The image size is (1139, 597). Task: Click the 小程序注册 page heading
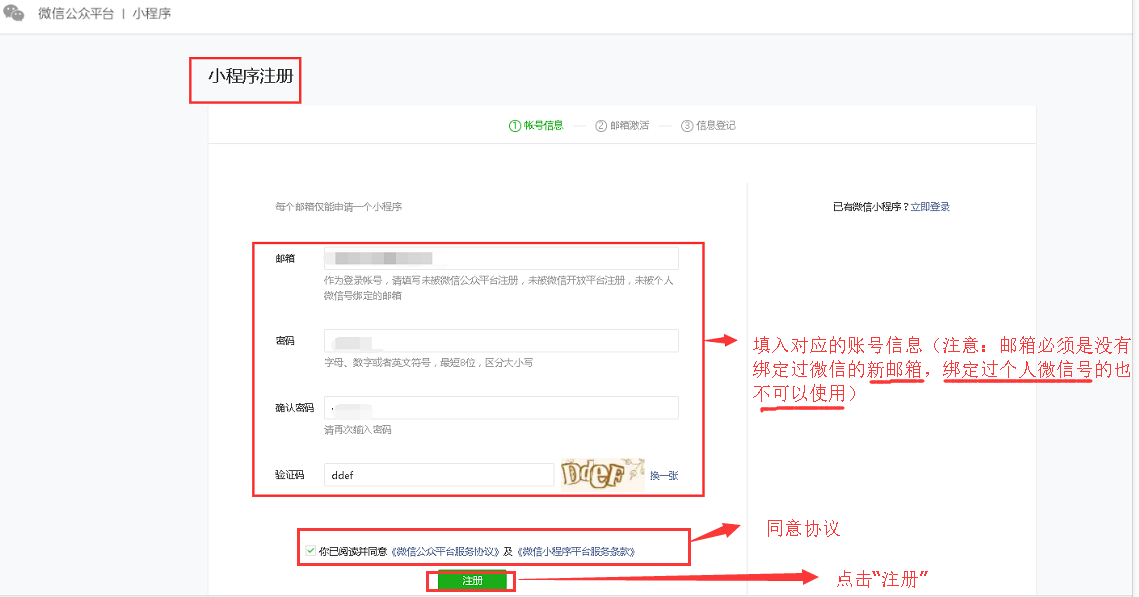coord(250,75)
